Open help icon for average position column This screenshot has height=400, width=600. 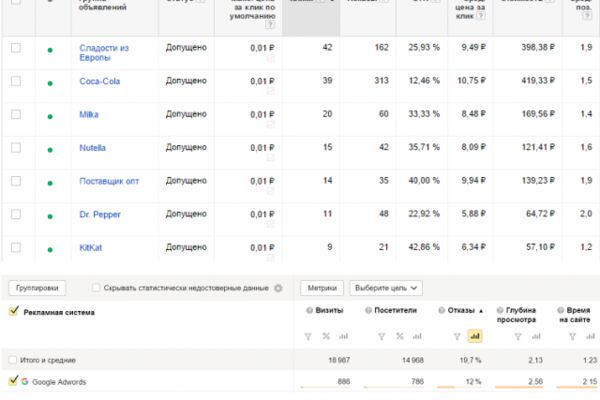click(587, 16)
